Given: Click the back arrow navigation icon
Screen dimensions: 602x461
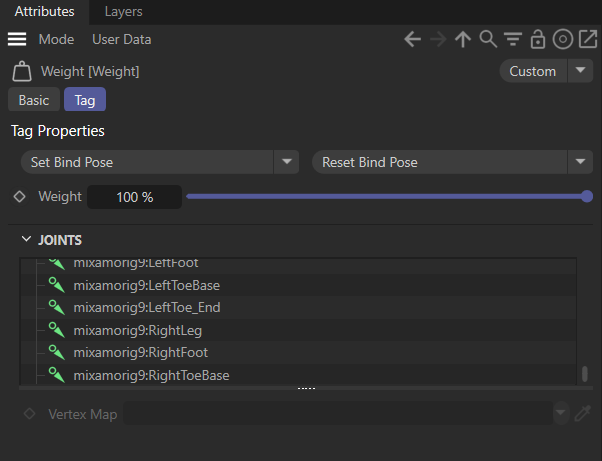Looking at the screenshot, I should click(x=412, y=40).
